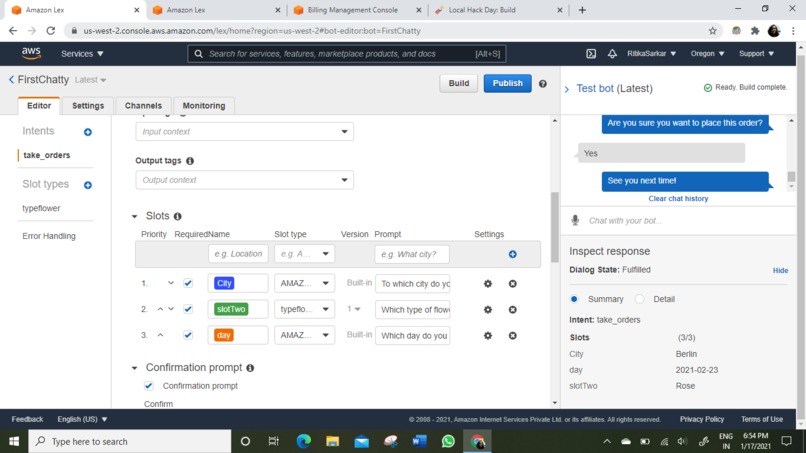Collapse the Confirmation prompt section

135,368
